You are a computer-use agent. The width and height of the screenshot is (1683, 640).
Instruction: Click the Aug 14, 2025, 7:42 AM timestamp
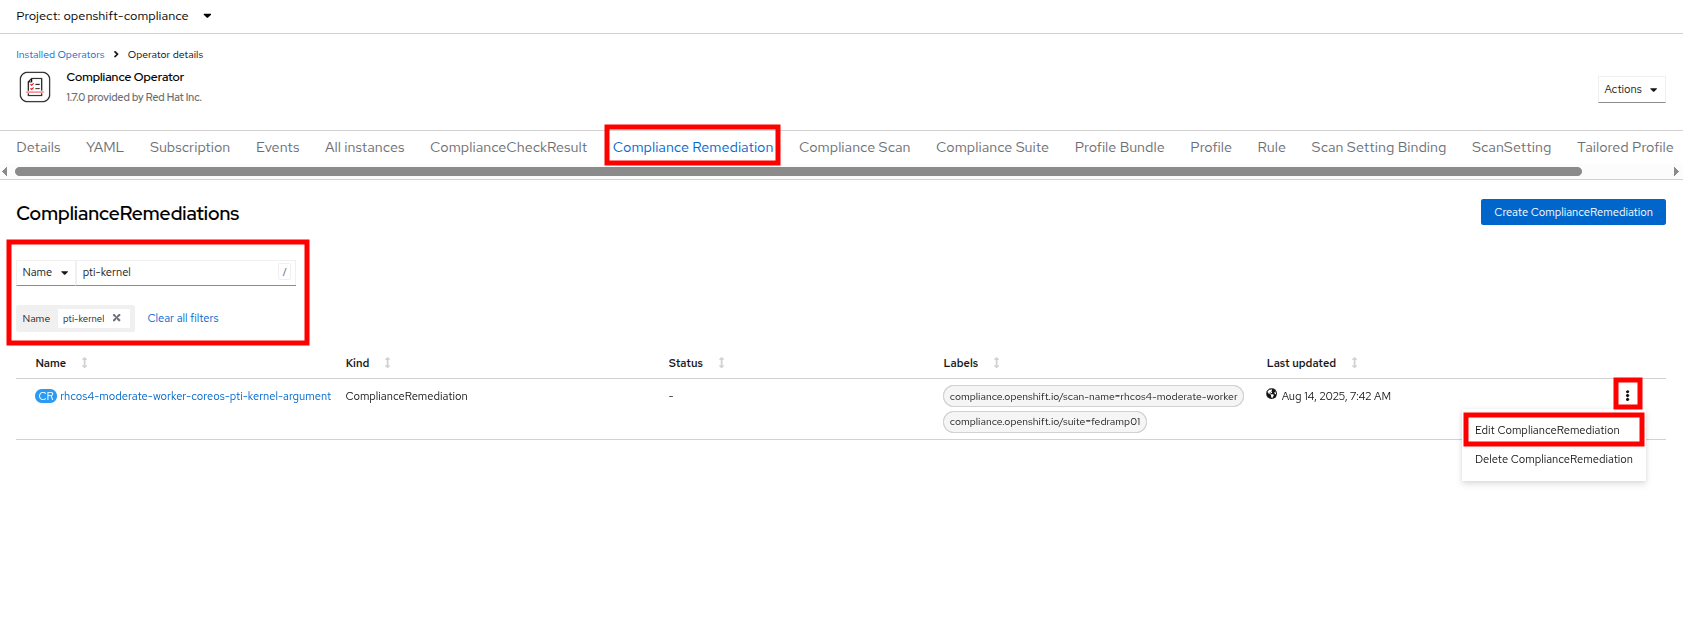1336,396
